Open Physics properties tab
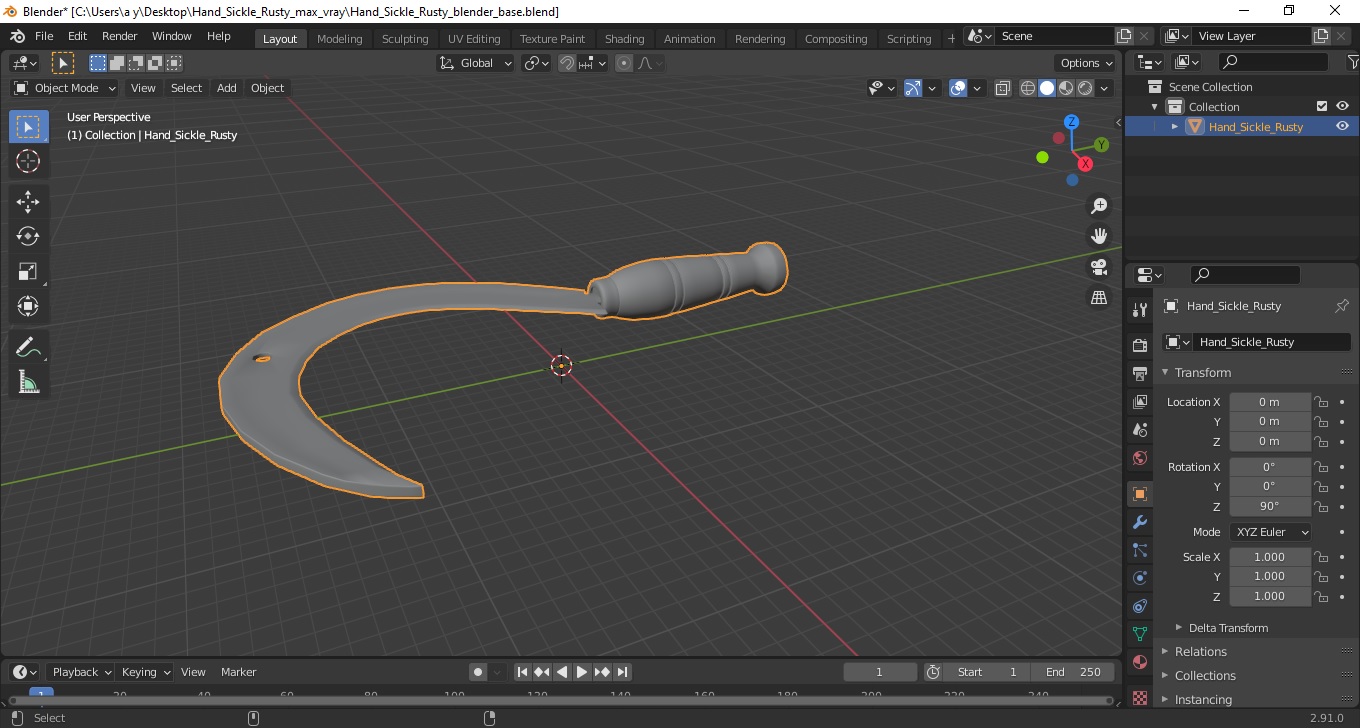The width and height of the screenshot is (1360, 728). [x=1140, y=578]
